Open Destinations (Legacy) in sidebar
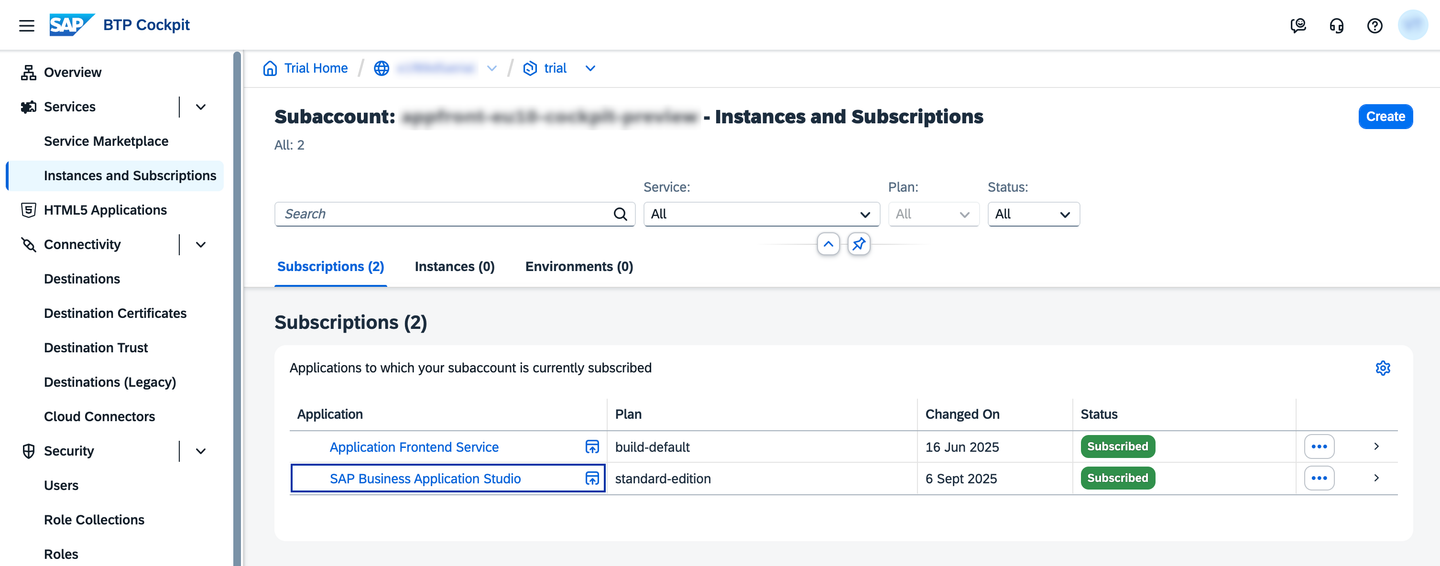This screenshot has width=1440, height=566. (x=110, y=382)
